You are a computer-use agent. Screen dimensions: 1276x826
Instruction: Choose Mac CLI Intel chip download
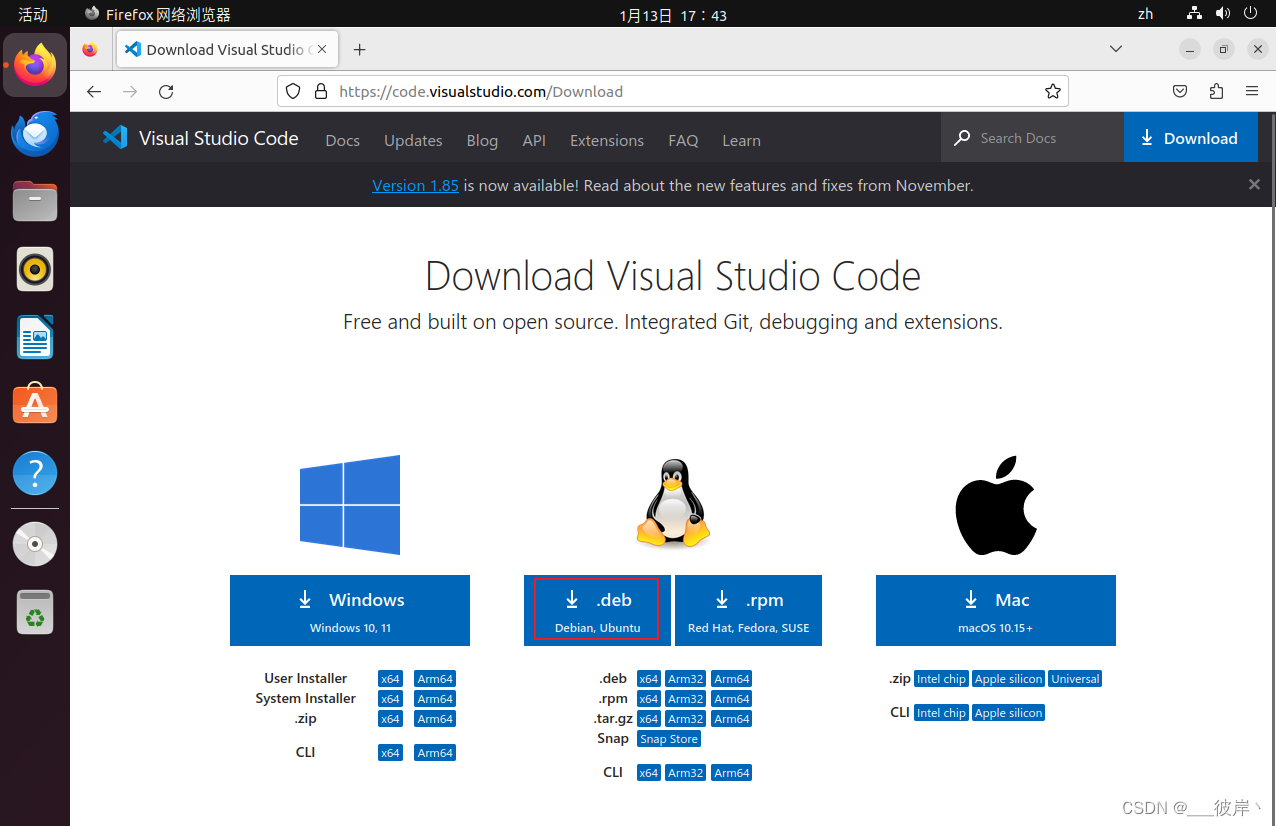941,713
